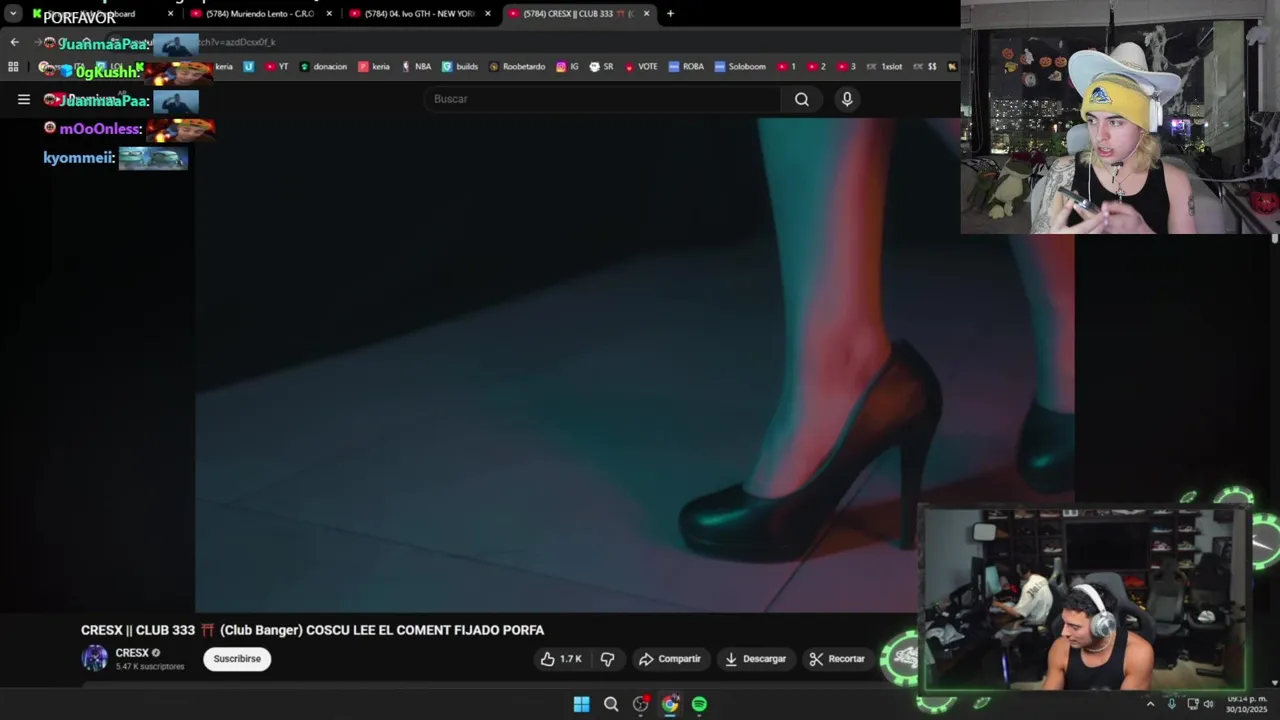Viewport: 1280px width, 720px height.
Task: Click the Suscribirse button
Action: click(237, 659)
